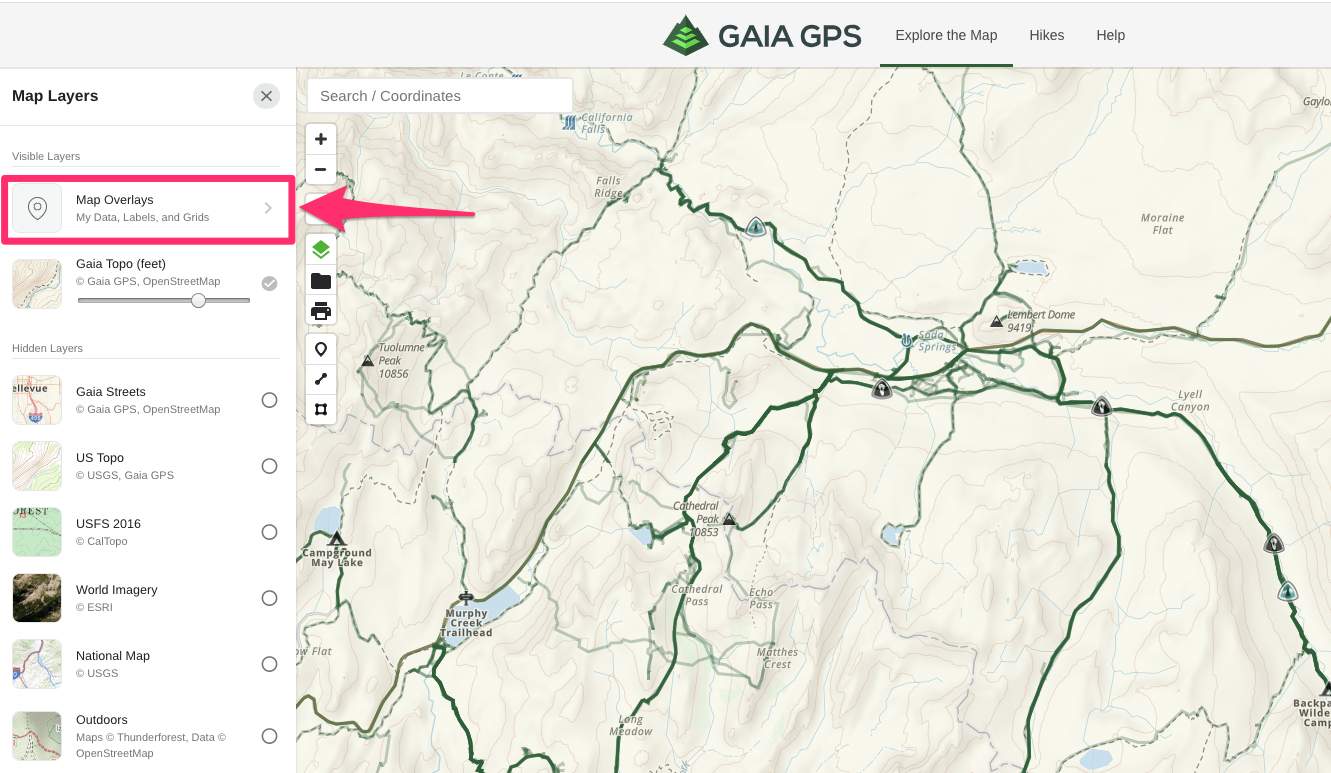Zoom out with the minus button
The height and width of the screenshot is (773, 1331).
click(321, 170)
